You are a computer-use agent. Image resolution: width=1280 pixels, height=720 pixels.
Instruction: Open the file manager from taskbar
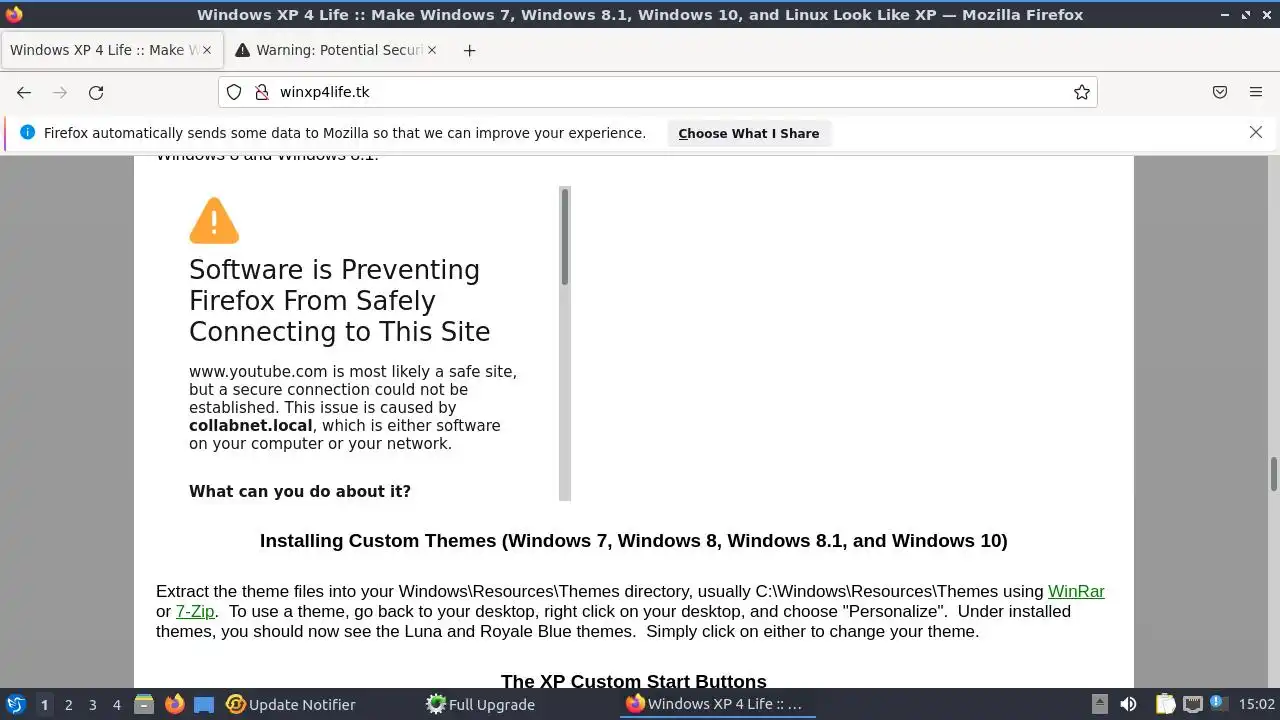(144, 704)
